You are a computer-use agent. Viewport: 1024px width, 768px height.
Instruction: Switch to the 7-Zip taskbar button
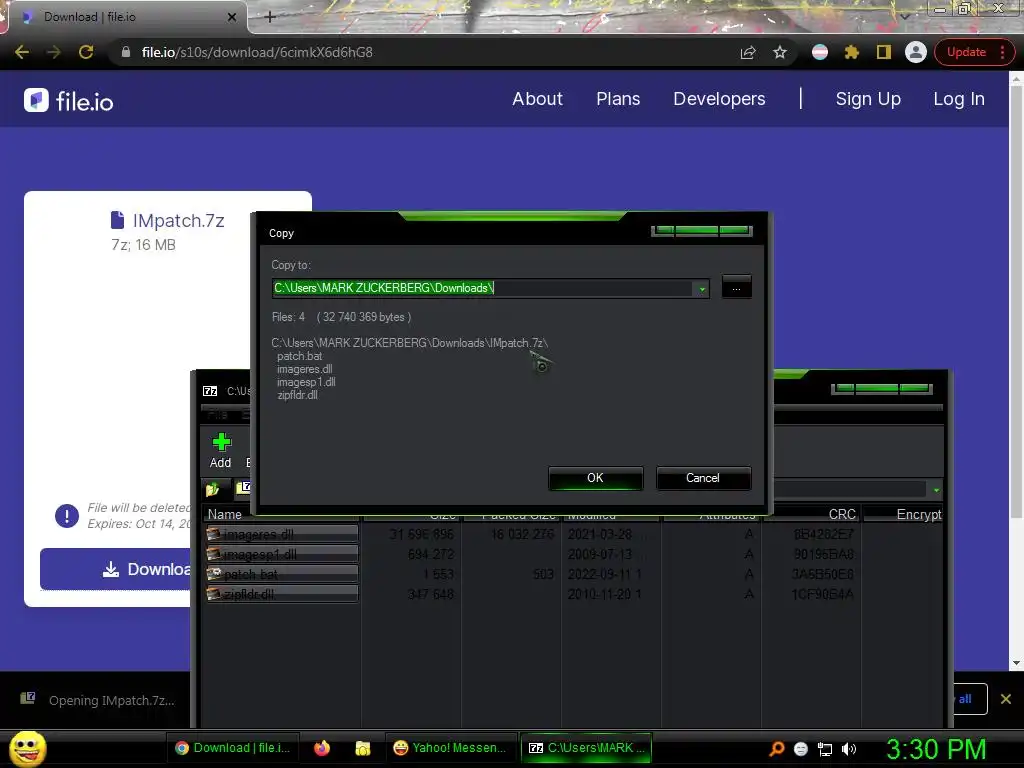click(586, 748)
